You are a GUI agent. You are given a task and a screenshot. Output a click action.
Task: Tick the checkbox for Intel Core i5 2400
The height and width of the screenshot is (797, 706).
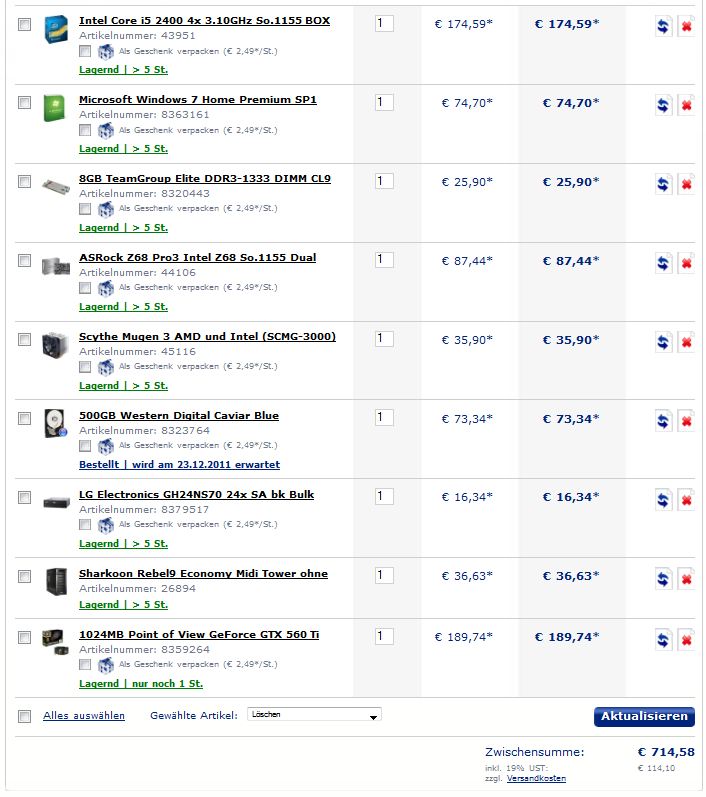point(24,24)
